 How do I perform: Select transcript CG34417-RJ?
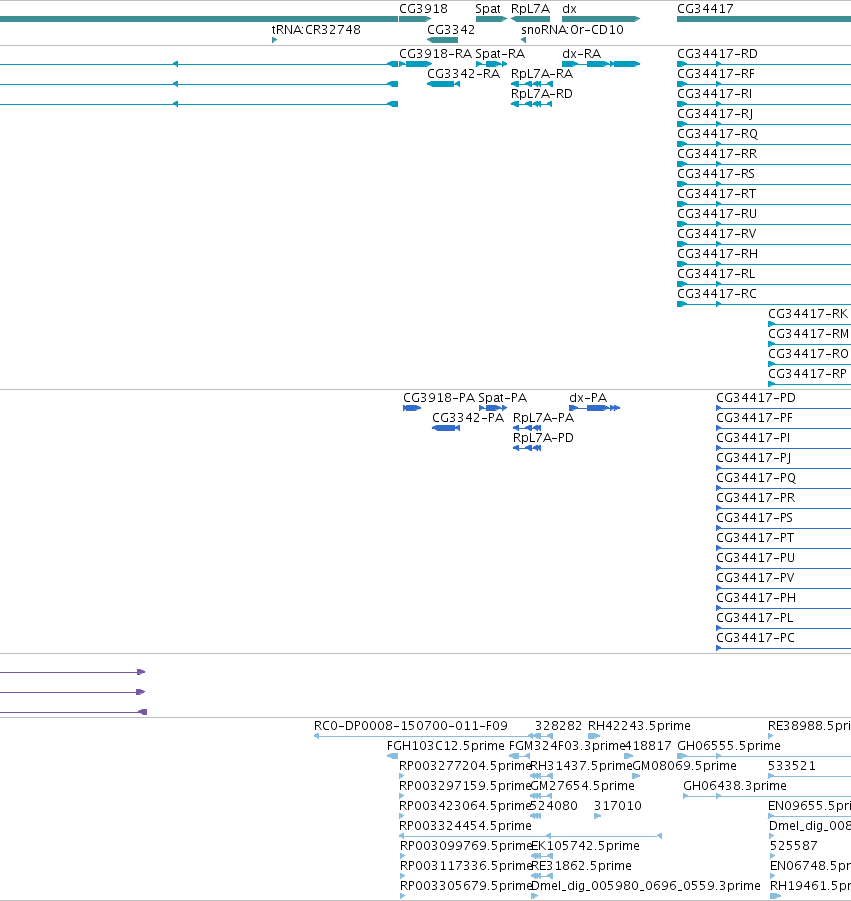[x=715, y=114]
